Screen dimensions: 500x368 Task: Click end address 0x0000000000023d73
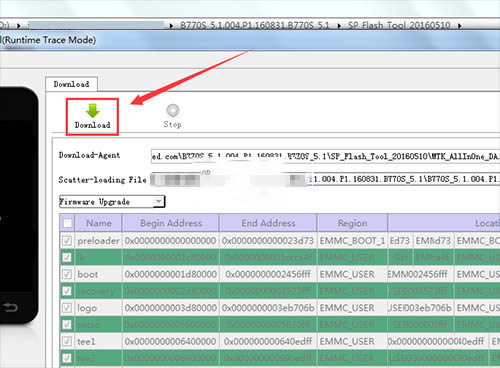pos(268,240)
